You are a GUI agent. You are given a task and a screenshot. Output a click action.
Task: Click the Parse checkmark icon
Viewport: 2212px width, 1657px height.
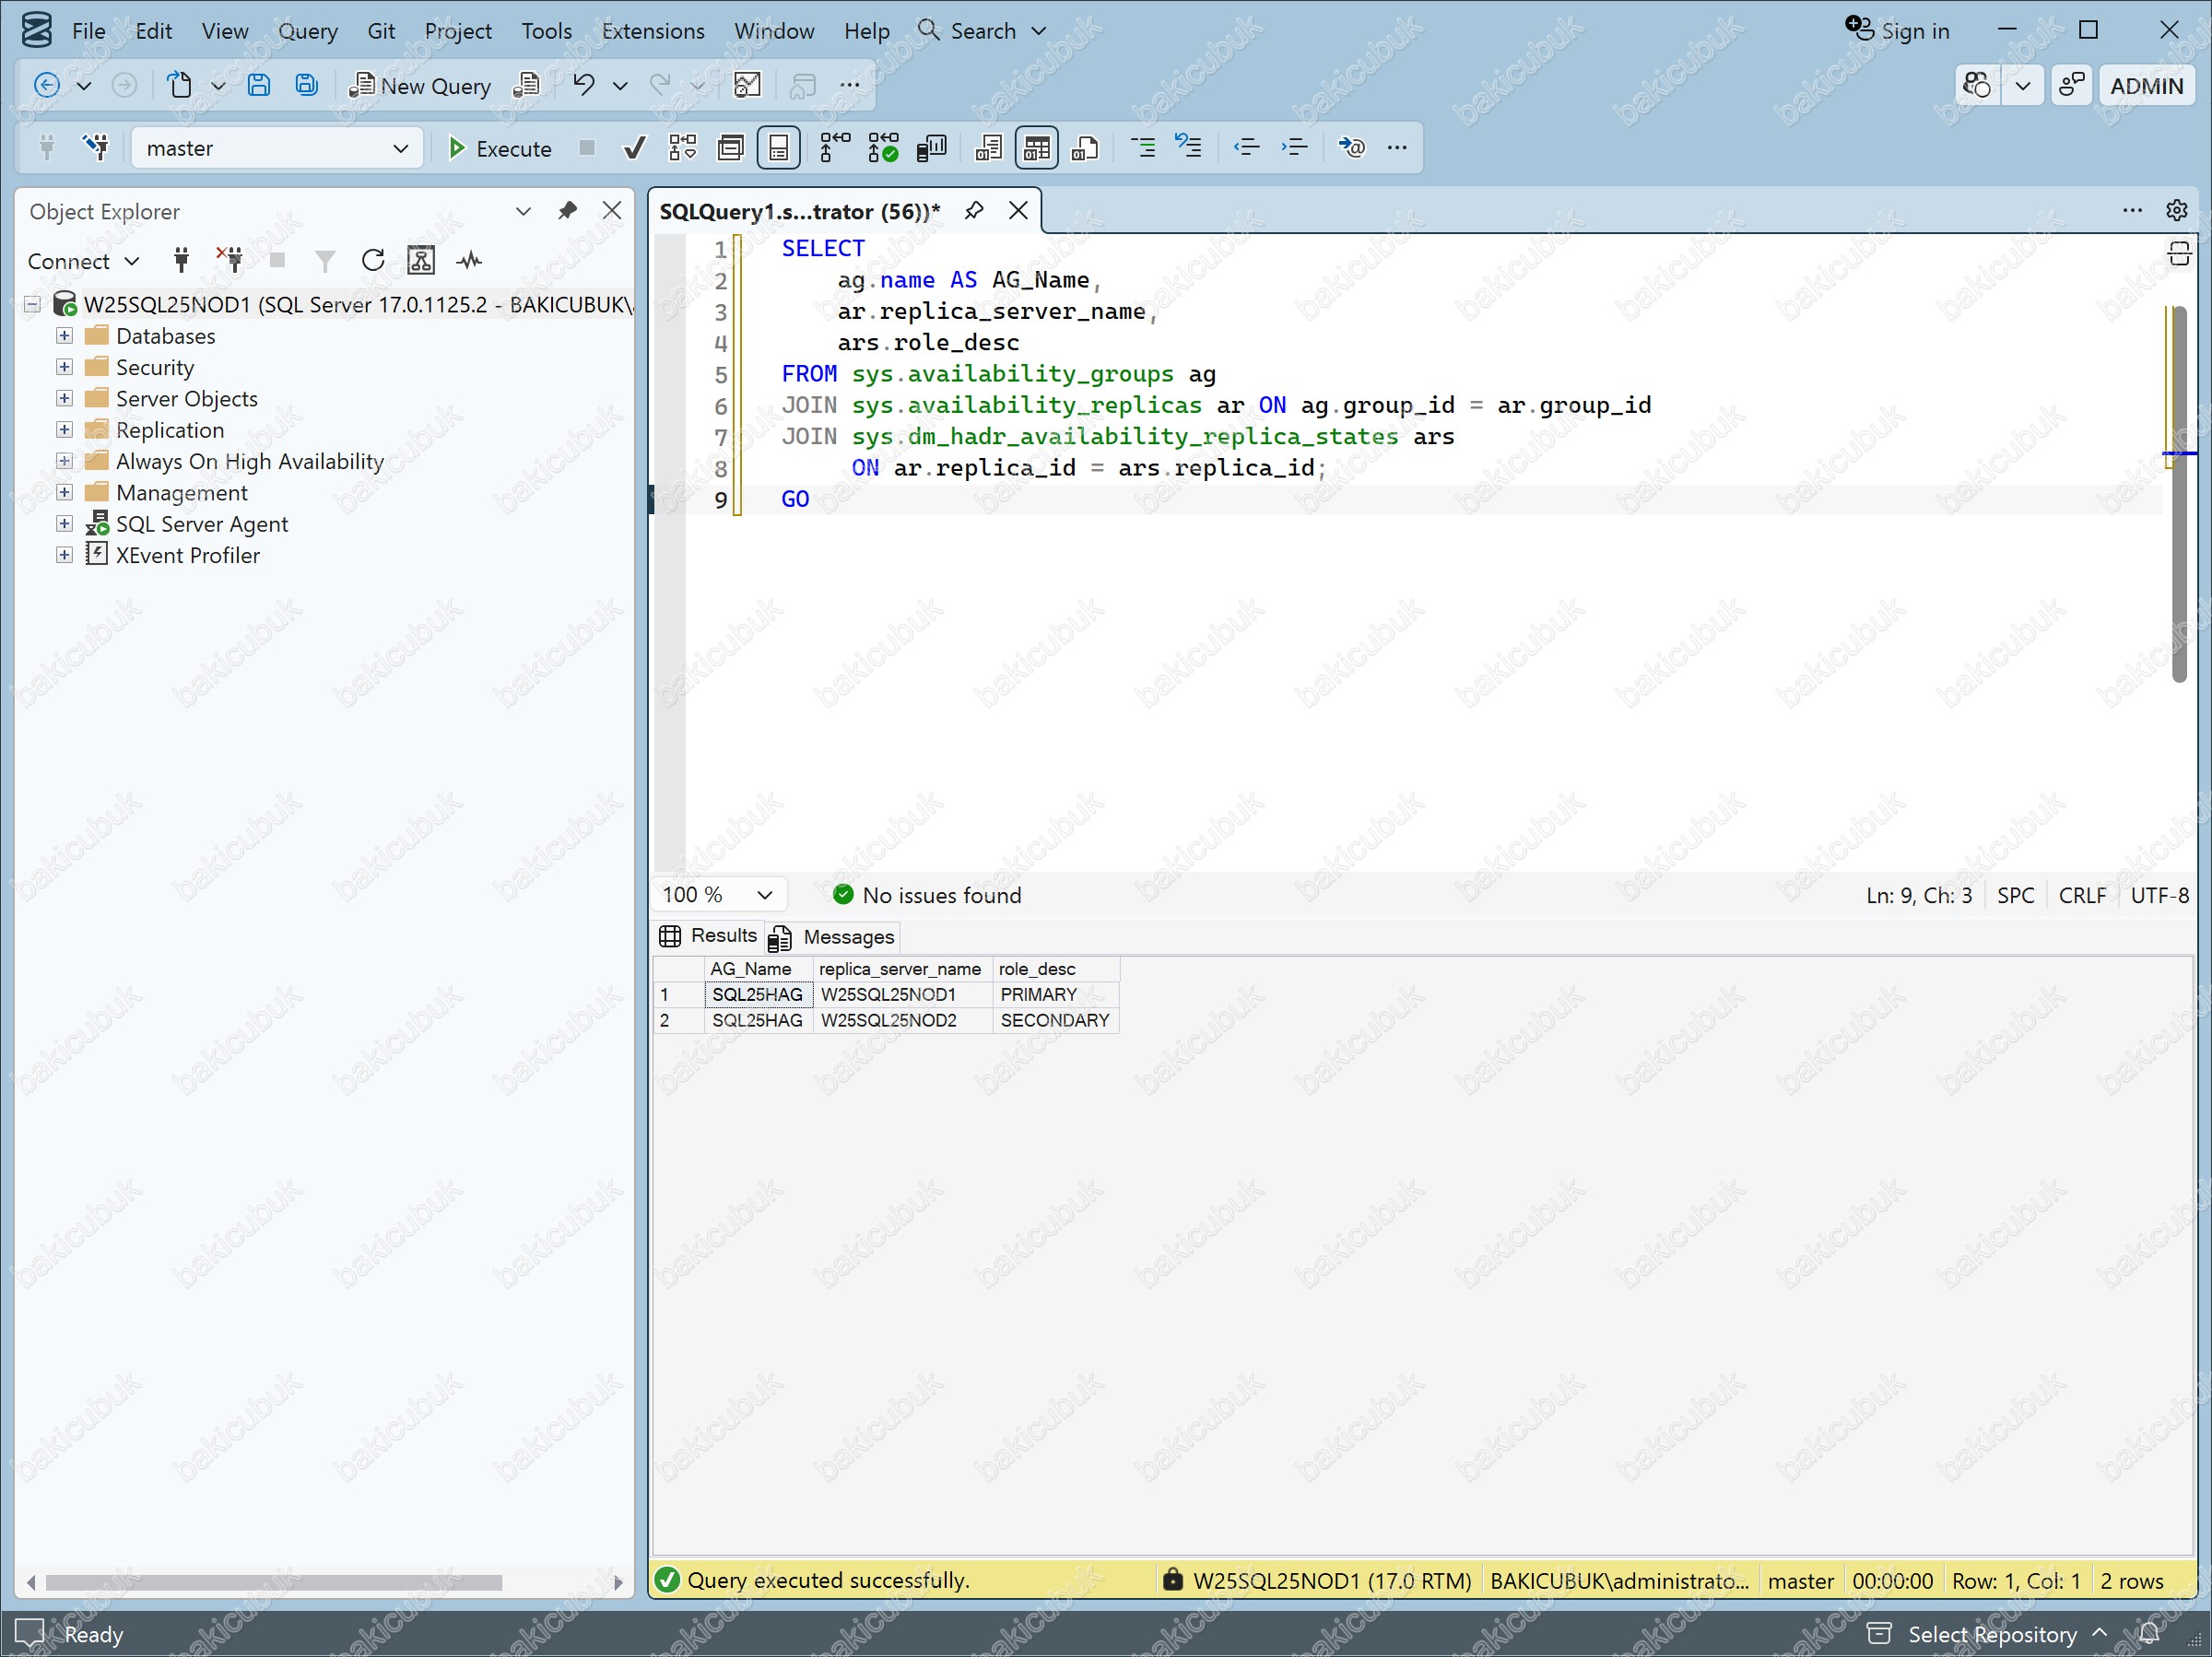[634, 148]
